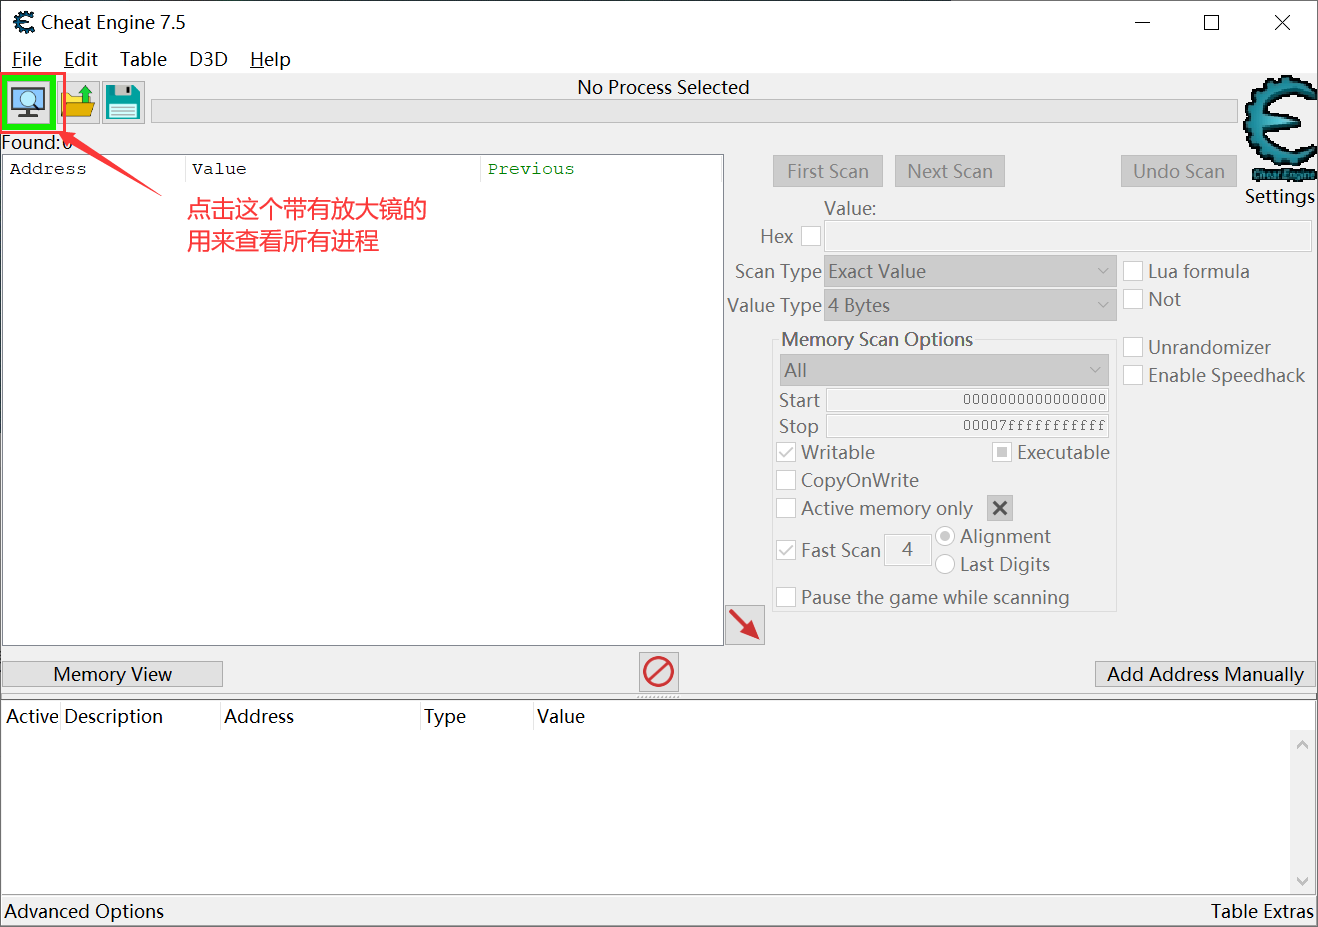Open the process list with the magnifier computer icon

pyautogui.click(x=28, y=102)
